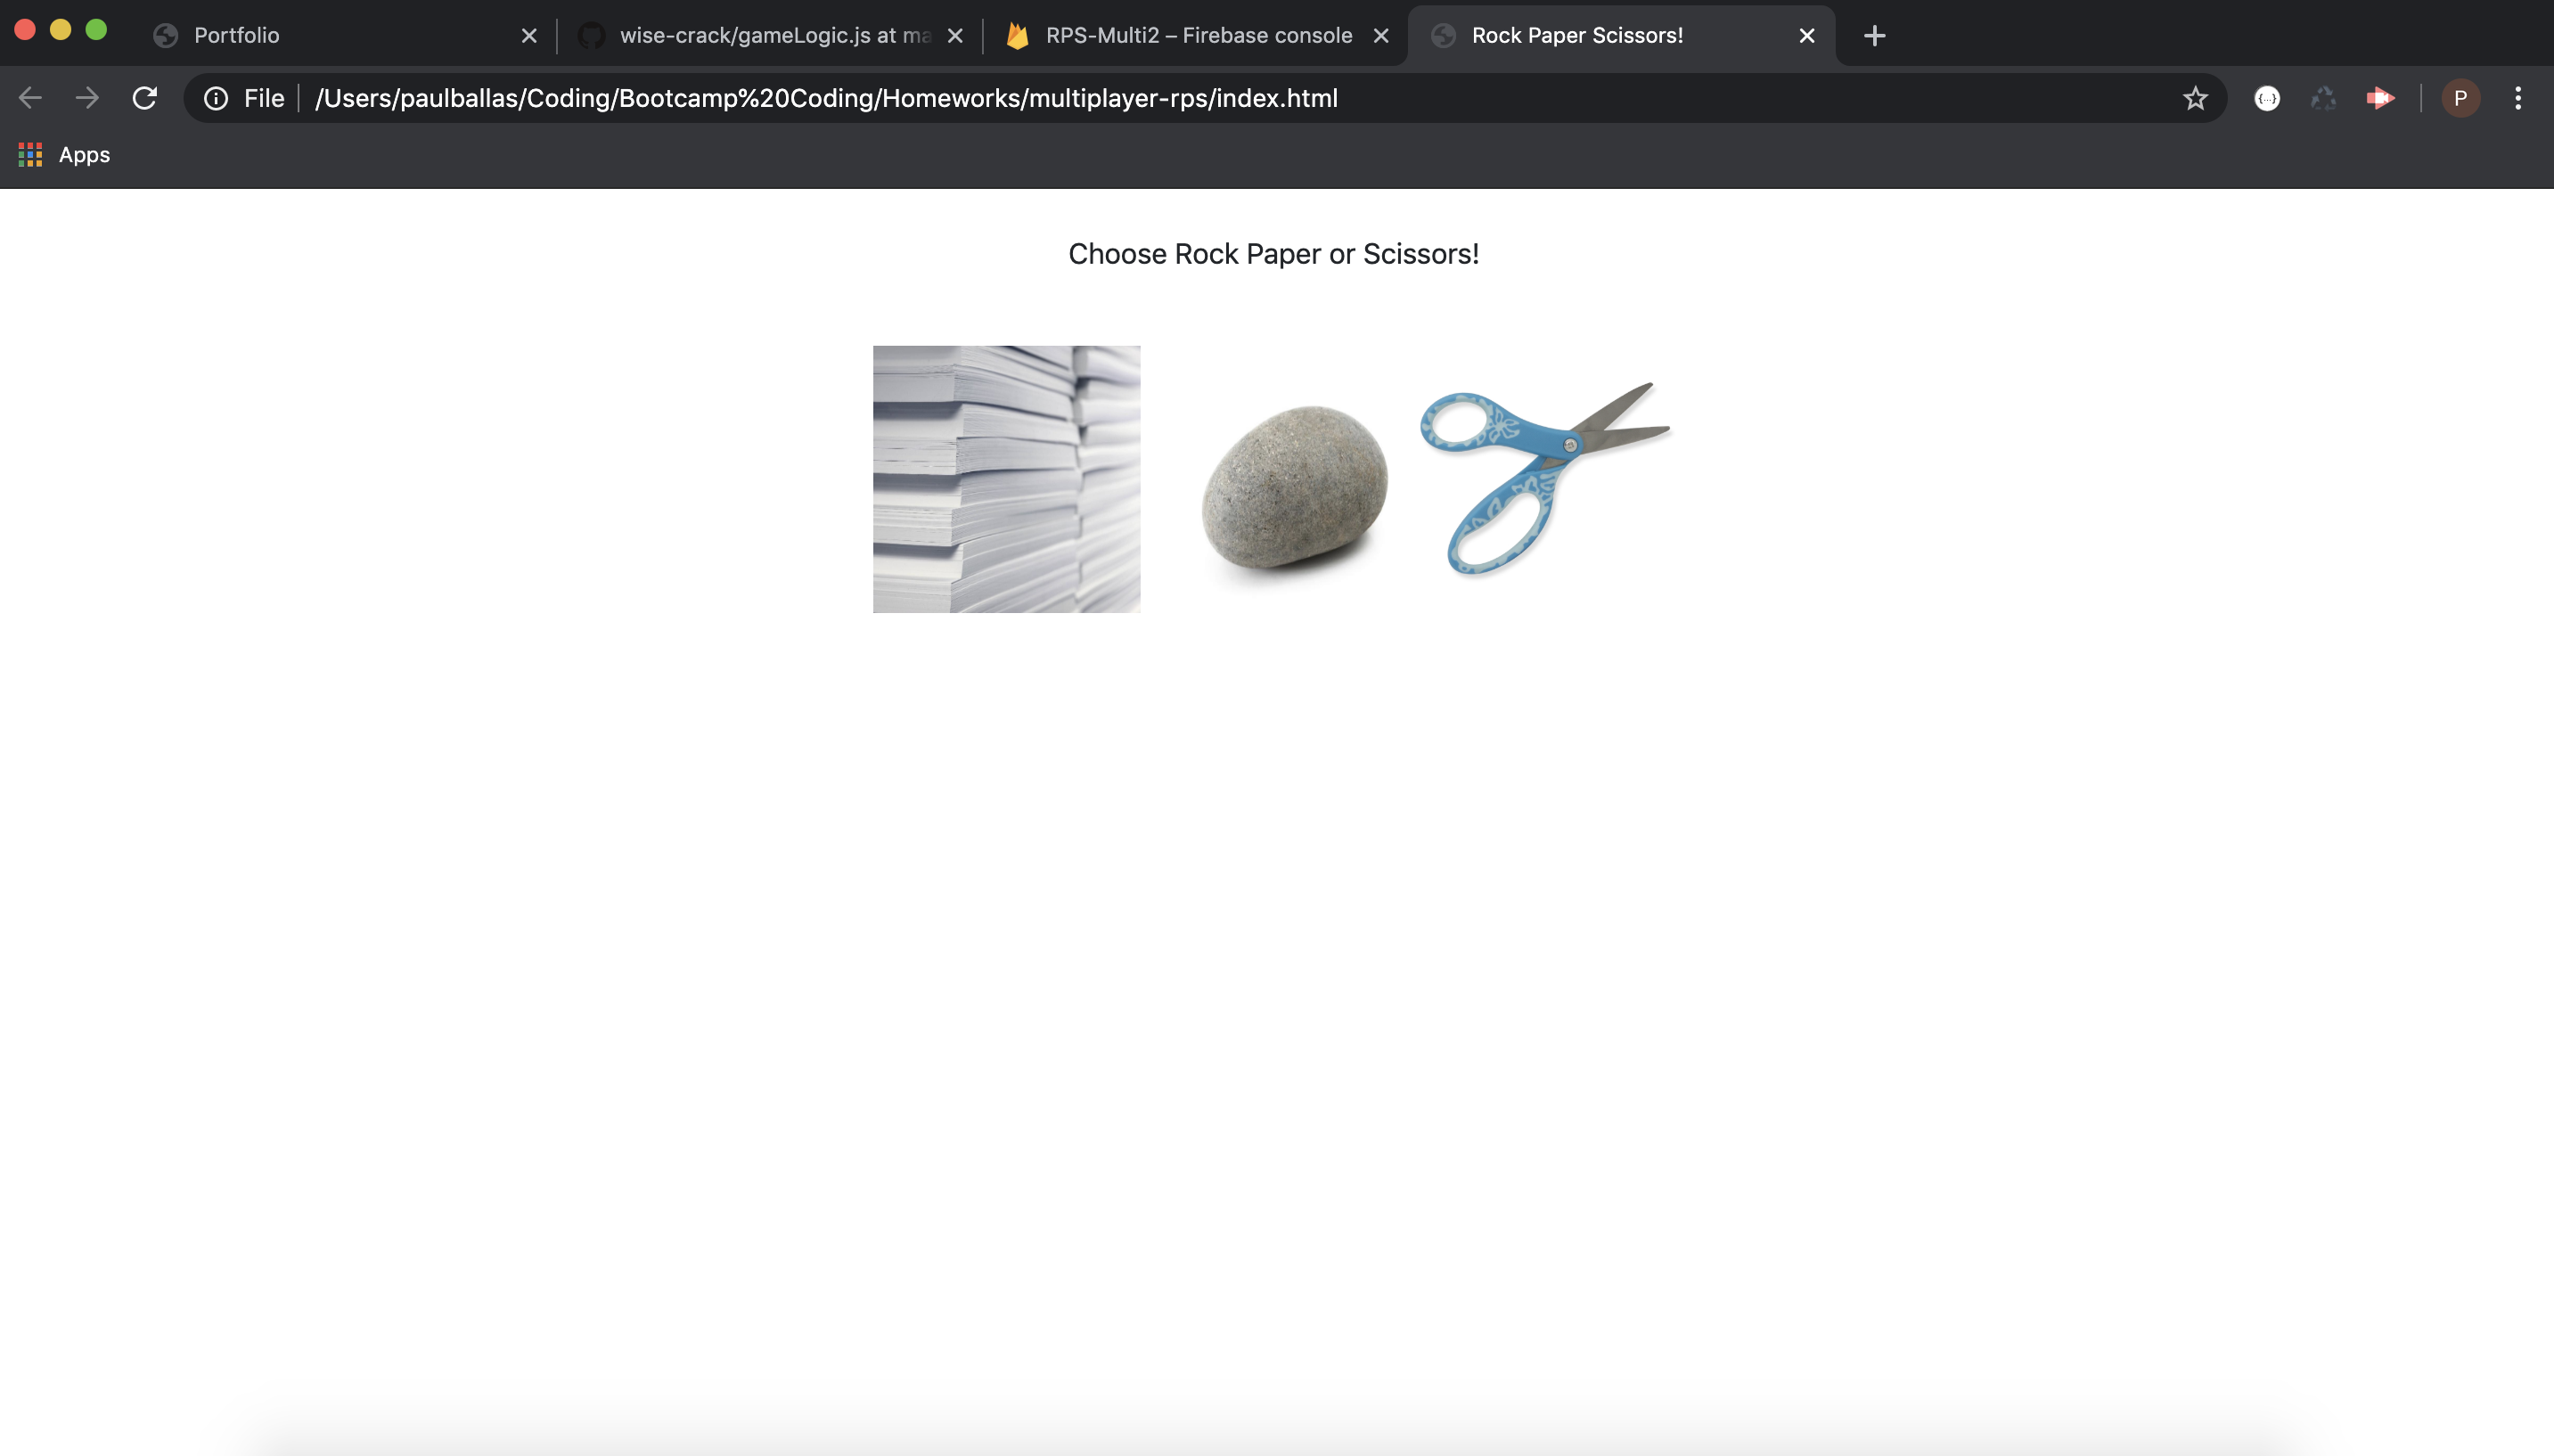Open the red video recorder extension icon
This screenshot has height=1456, width=2554.
click(2380, 98)
